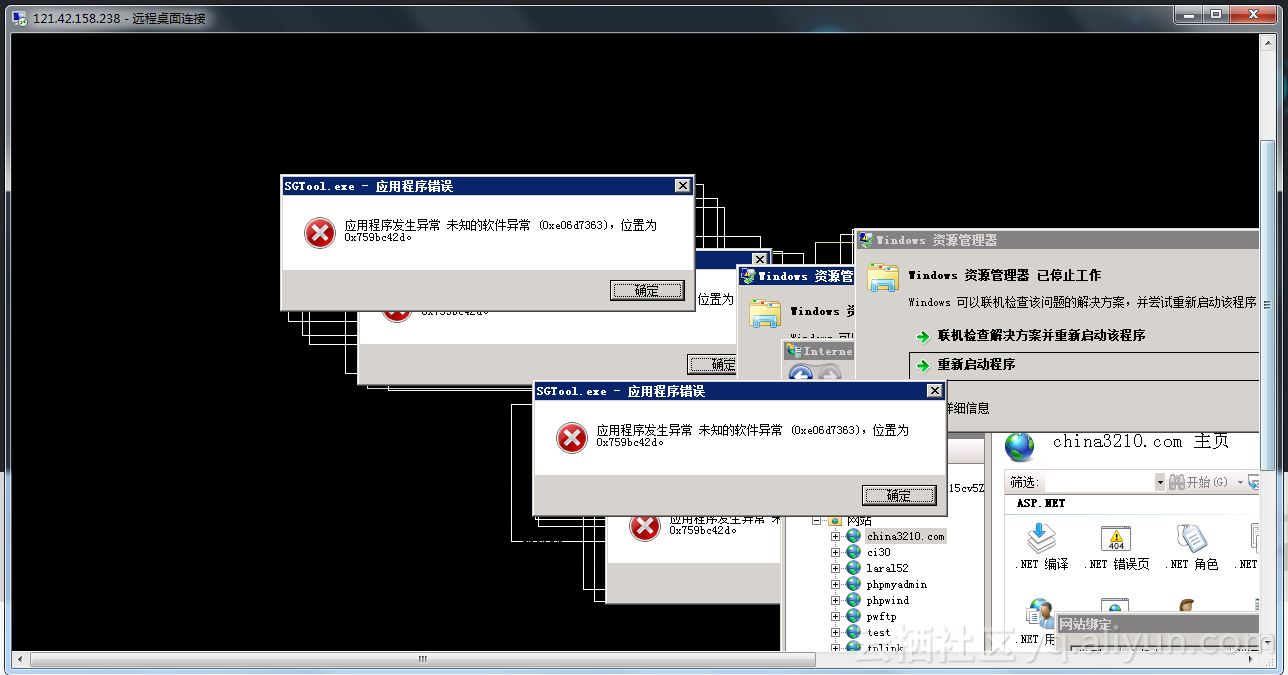The width and height of the screenshot is (1288, 675).
Task: Collapse the 网站 tree node
Action: (x=817, y=520)
